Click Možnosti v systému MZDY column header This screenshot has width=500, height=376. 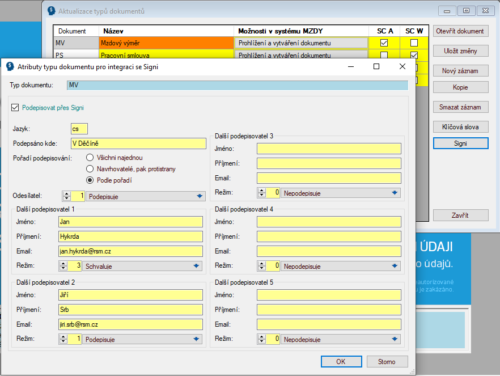(x=301, y=31)
